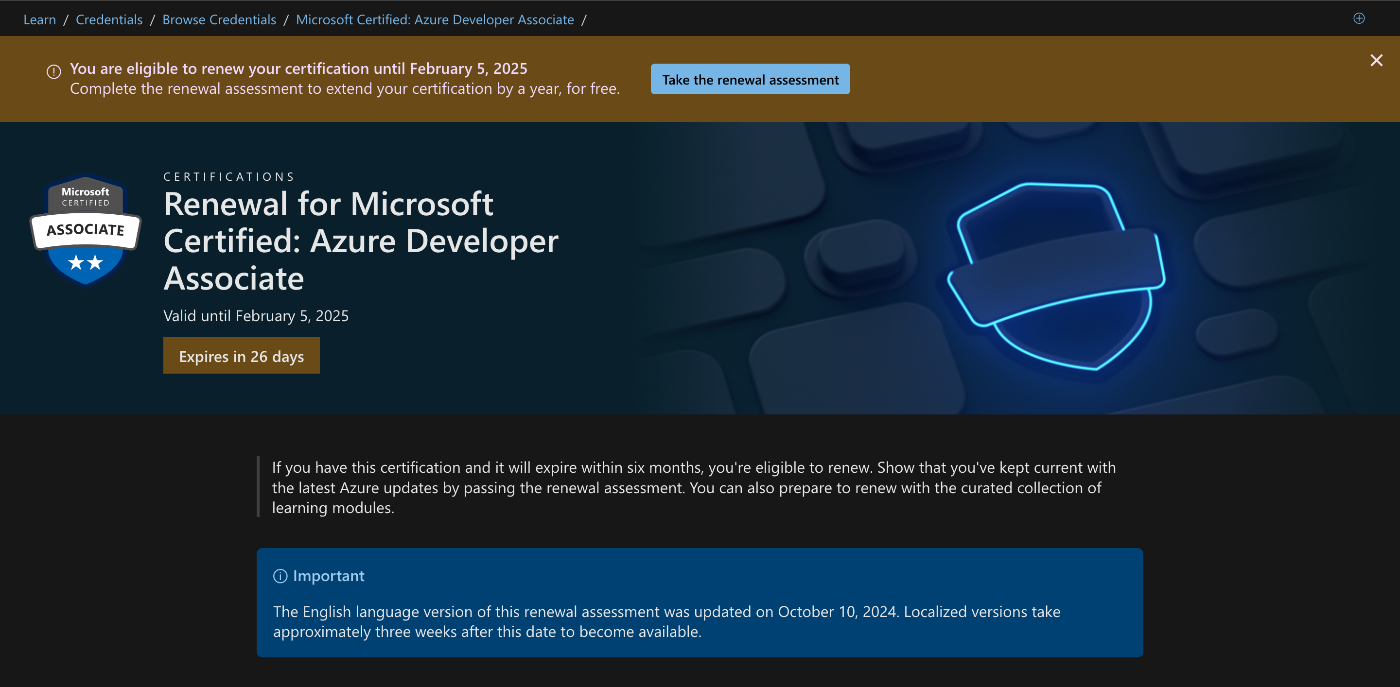Open the Learn breadcrumb link
The height and width of the screenshot is (687, 1400).
40,19
